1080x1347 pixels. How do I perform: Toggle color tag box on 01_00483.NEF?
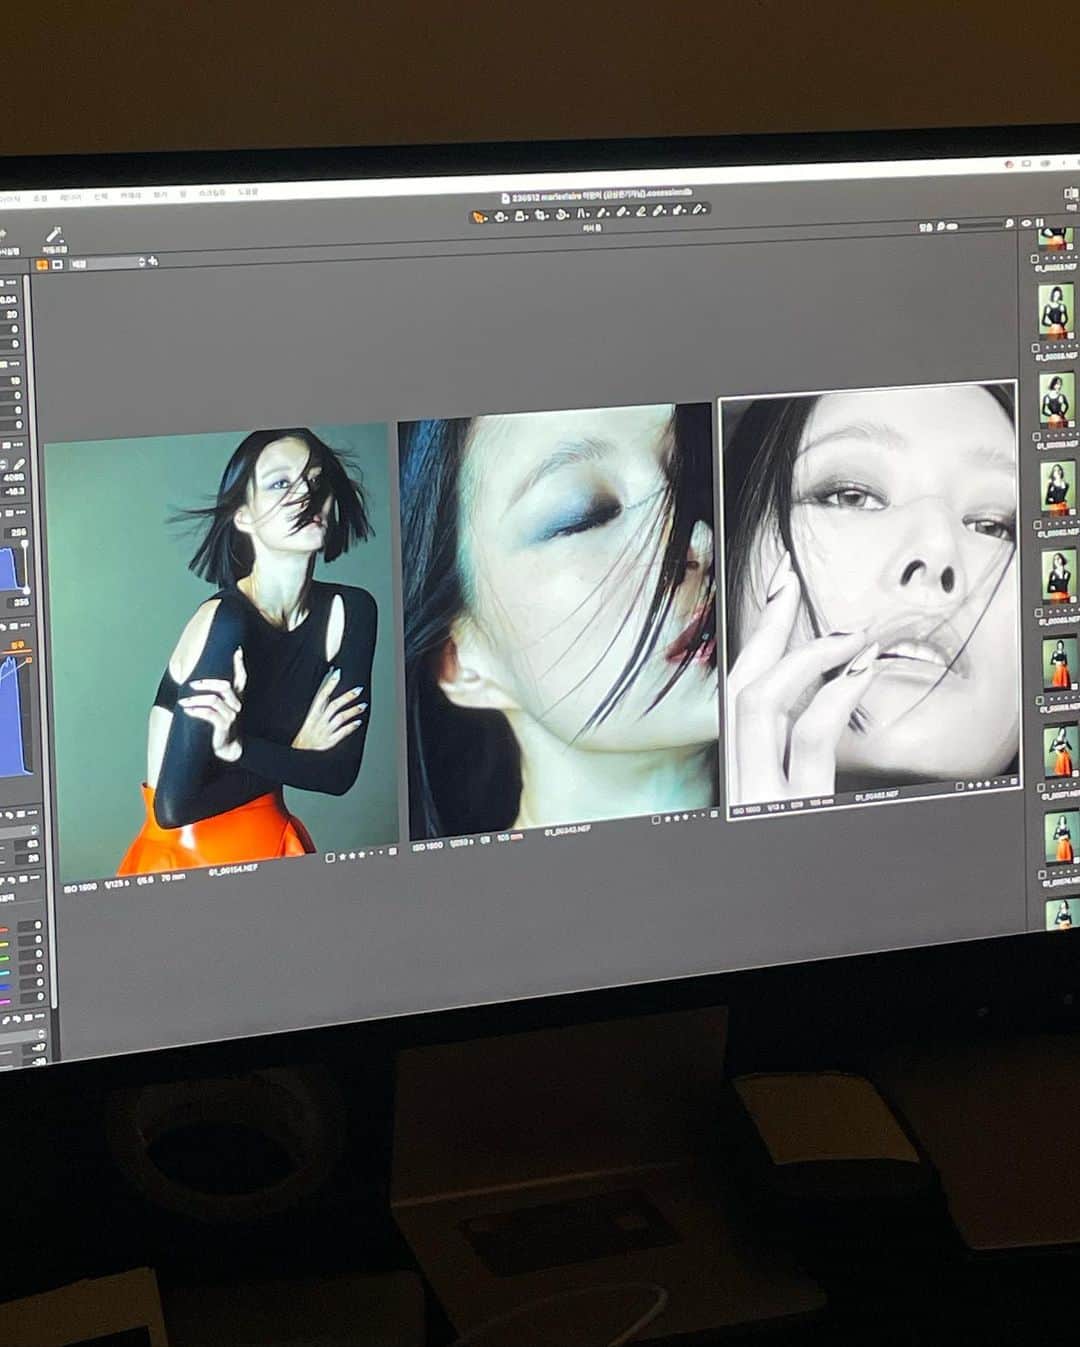(959, 787)
